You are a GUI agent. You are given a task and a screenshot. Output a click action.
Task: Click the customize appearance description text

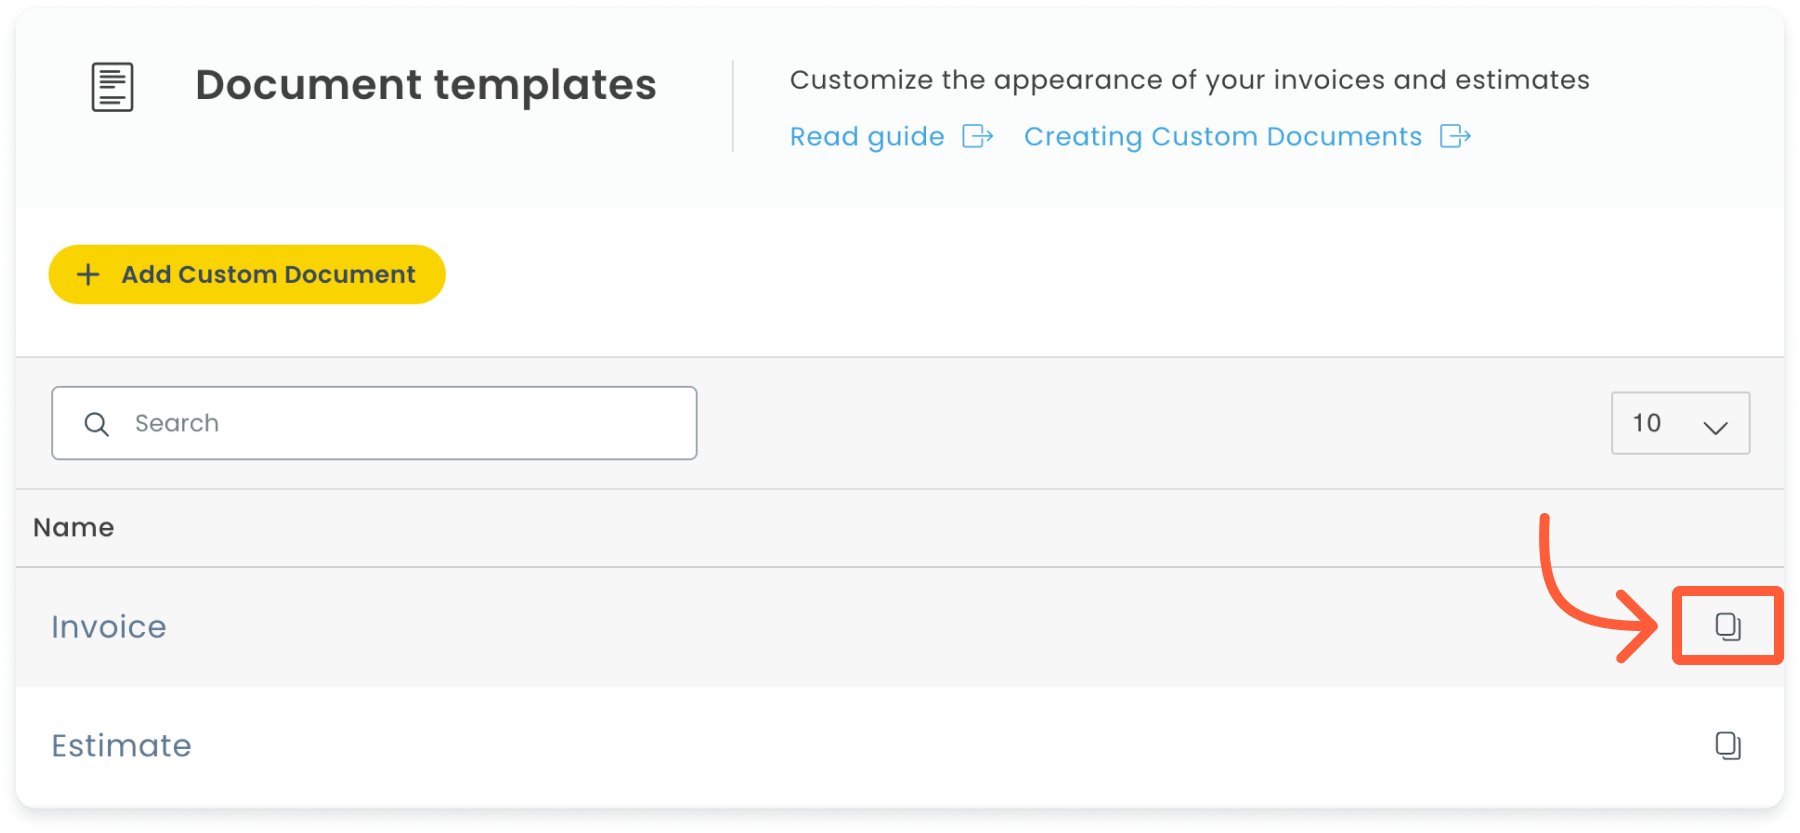(x=1189, y=80)
